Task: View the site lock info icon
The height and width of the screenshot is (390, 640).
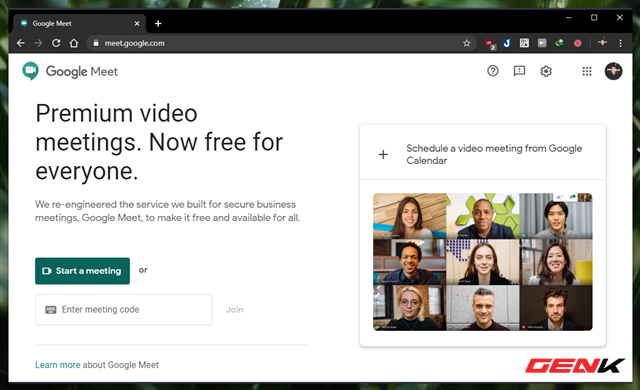Action: click(96, 43)
